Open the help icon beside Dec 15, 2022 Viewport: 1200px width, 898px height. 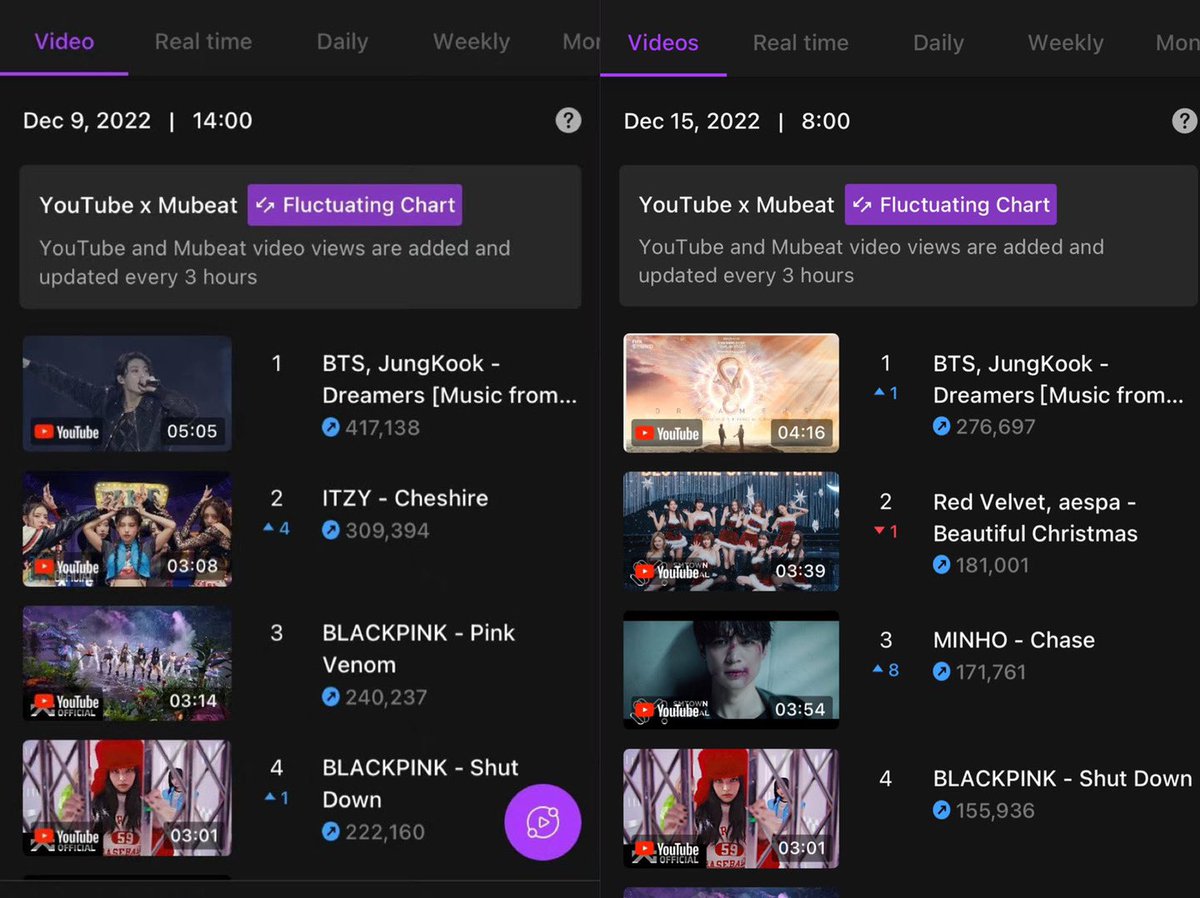1184,121
